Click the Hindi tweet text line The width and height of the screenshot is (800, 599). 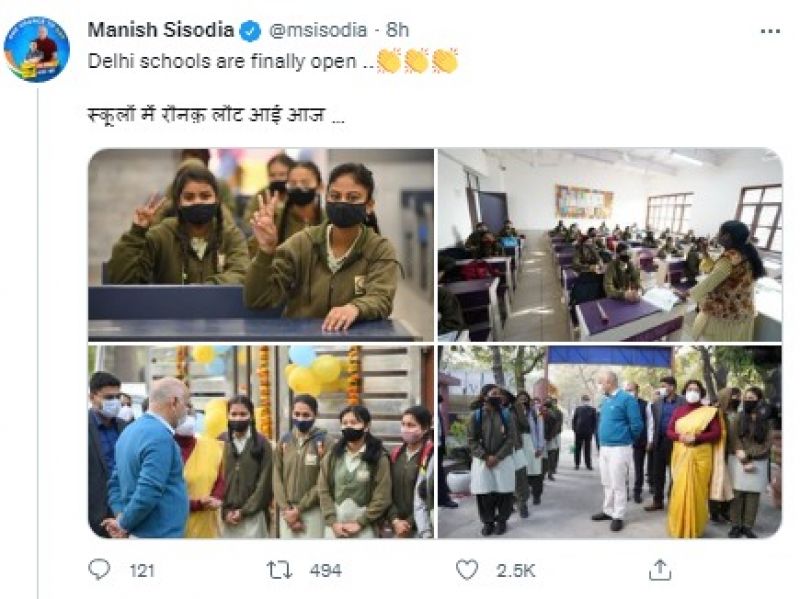[216, 117]
